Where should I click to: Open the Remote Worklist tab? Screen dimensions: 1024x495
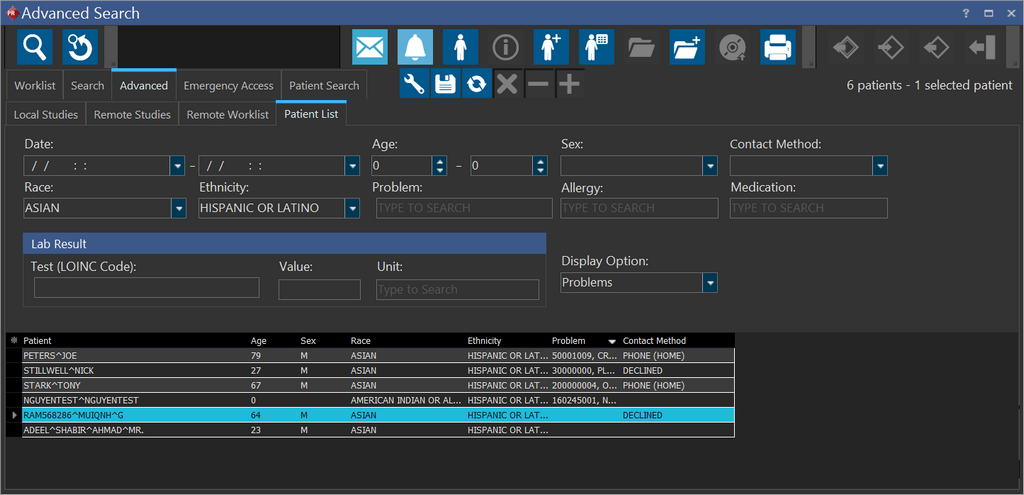tap(227, 115)
